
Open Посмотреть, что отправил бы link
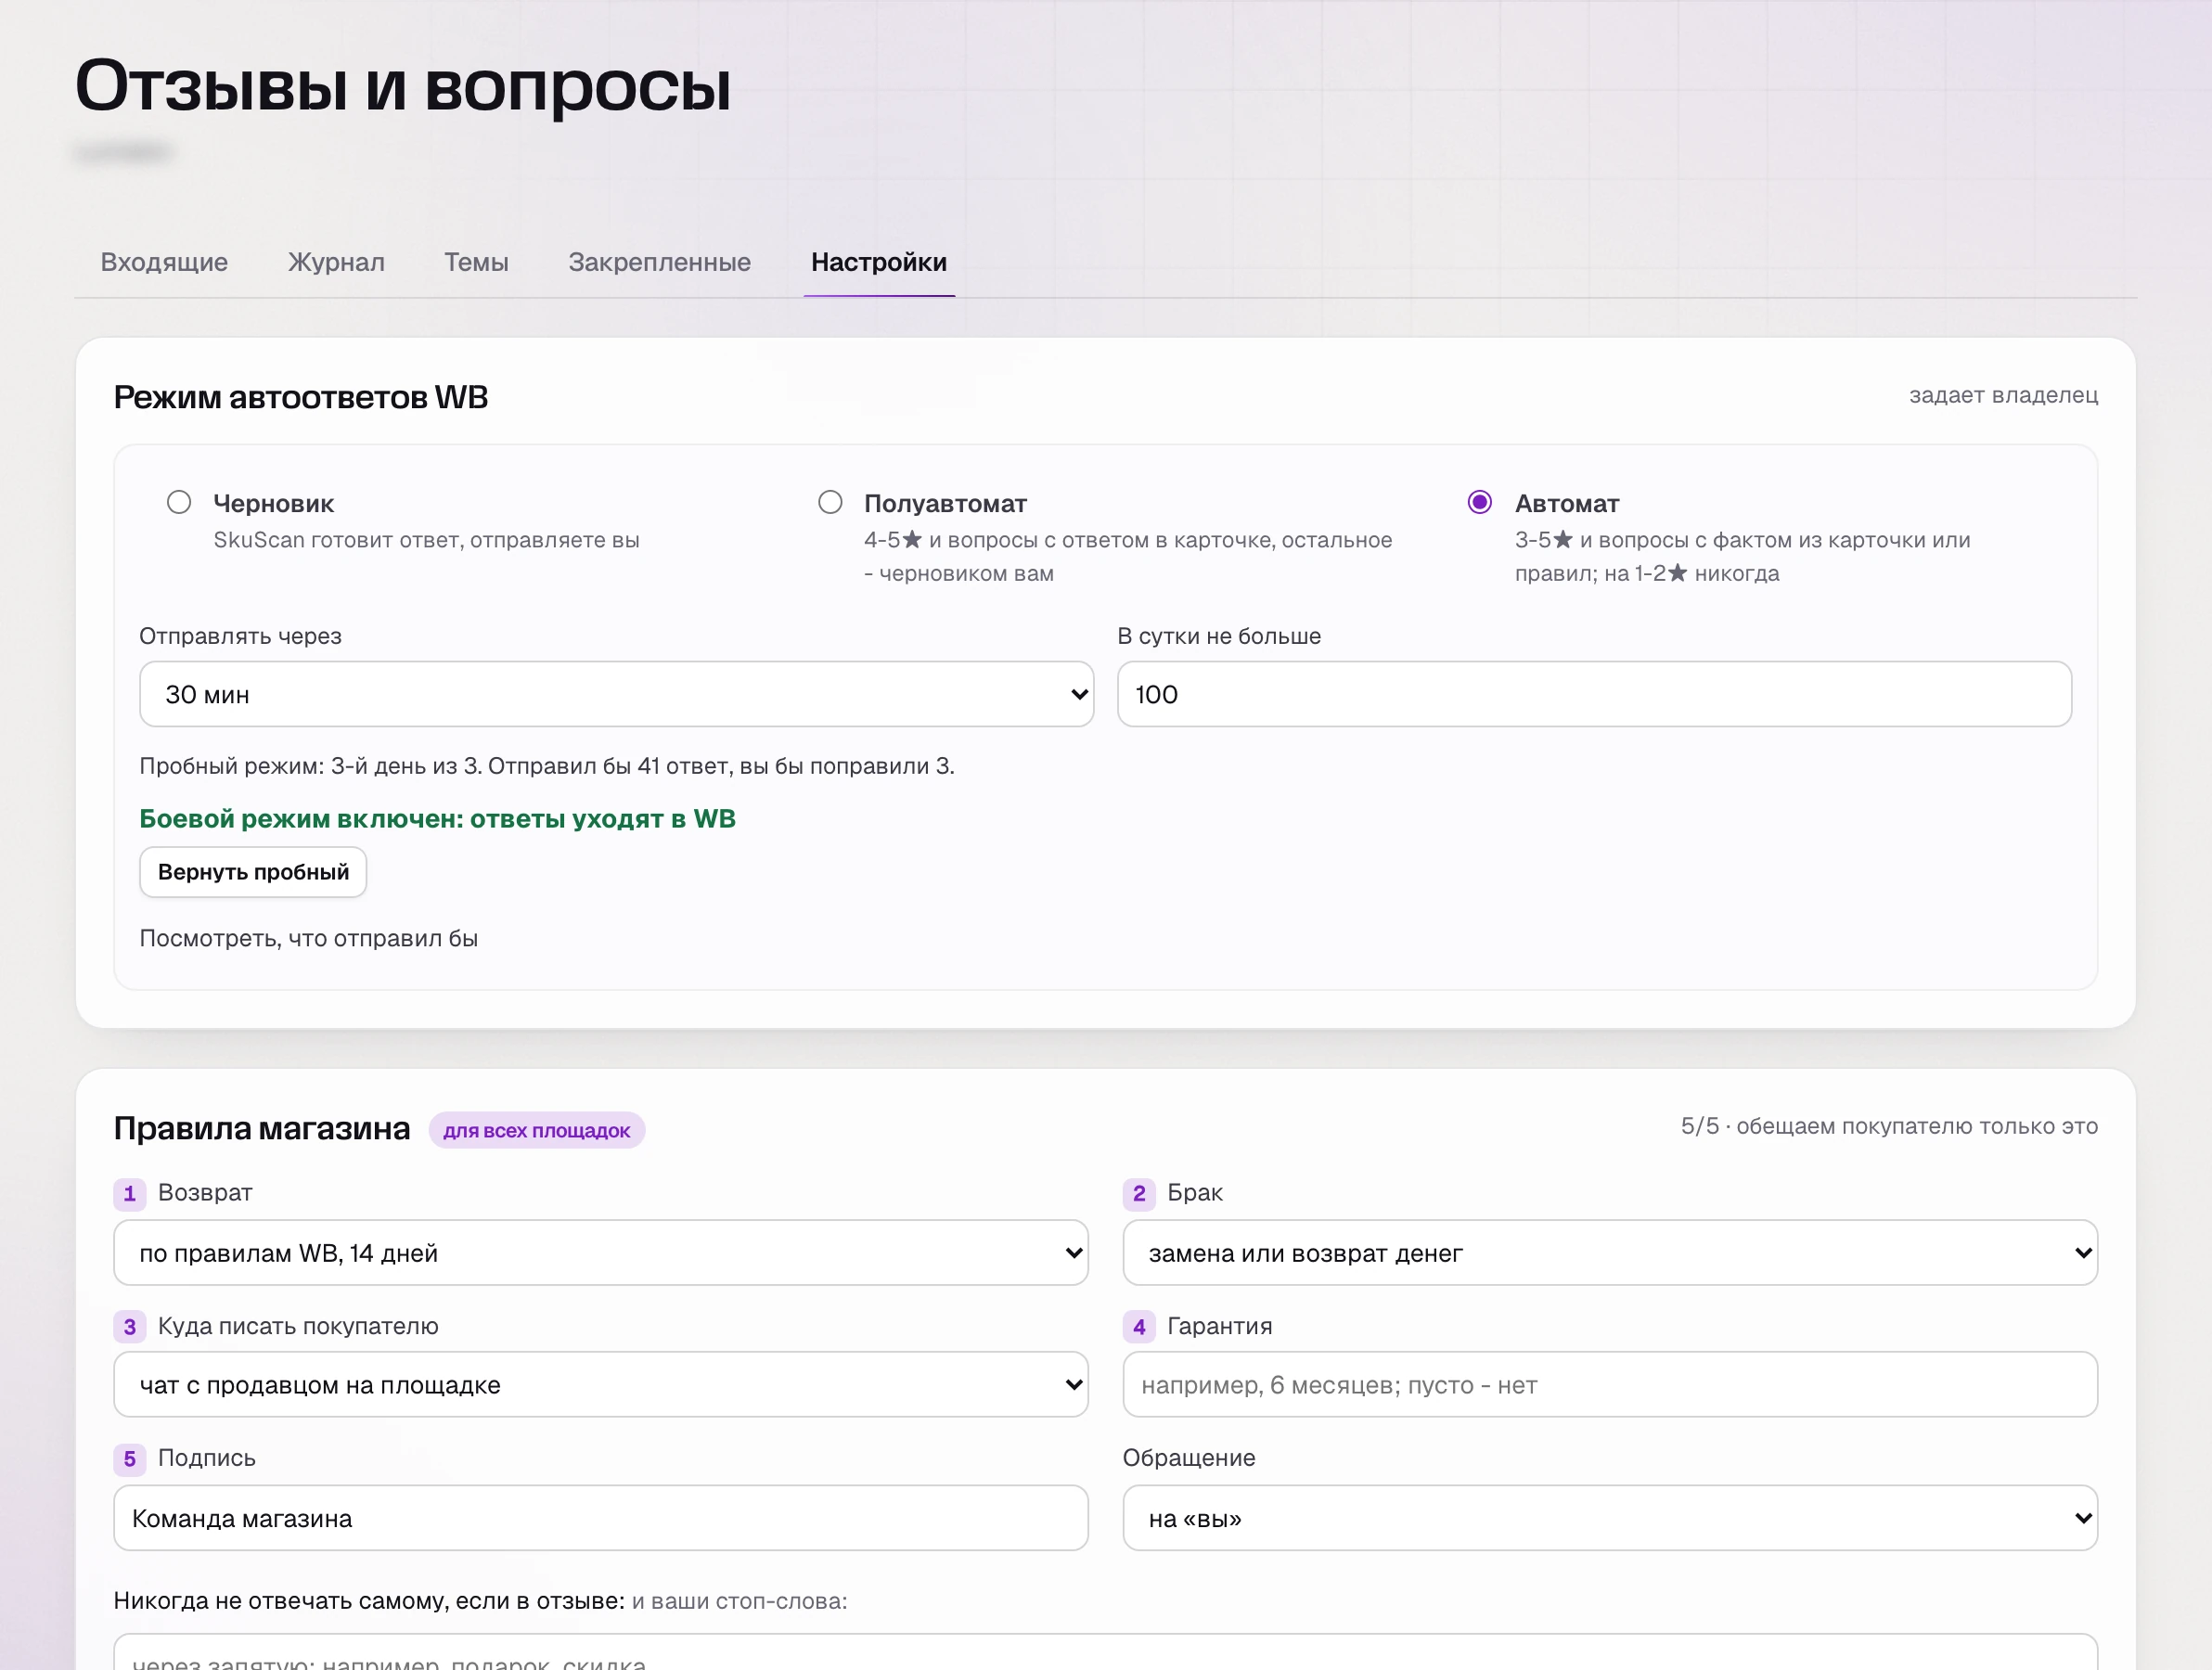pos(308,938)
